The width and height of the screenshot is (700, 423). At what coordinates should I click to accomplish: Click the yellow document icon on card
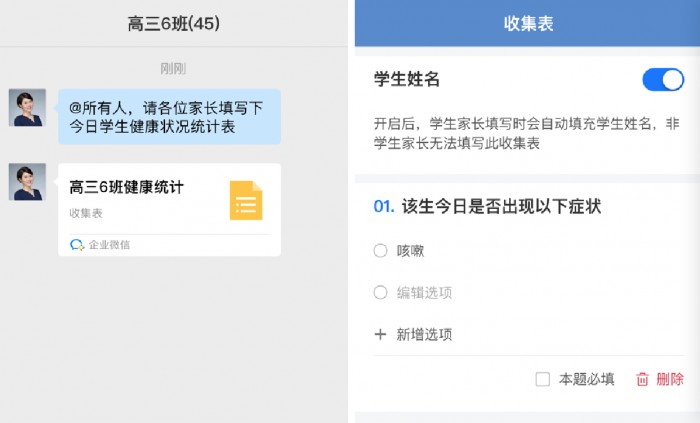tap(246, 200)
